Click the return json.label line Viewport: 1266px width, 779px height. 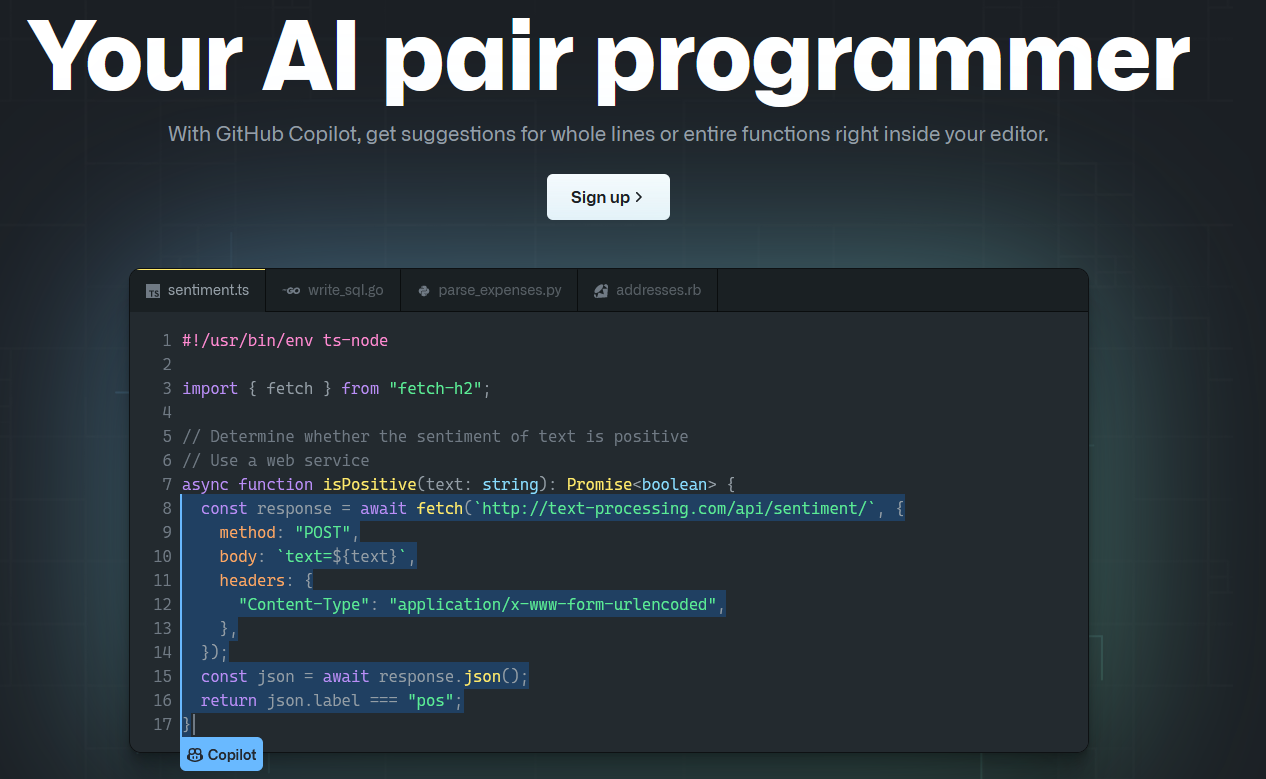332,700
